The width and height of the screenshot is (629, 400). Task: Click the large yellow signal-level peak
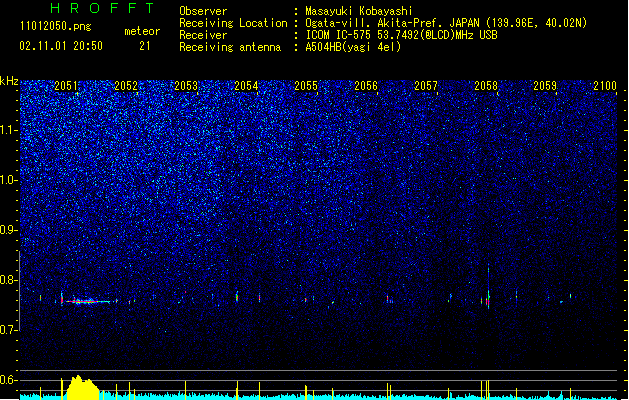click(83, 388)
